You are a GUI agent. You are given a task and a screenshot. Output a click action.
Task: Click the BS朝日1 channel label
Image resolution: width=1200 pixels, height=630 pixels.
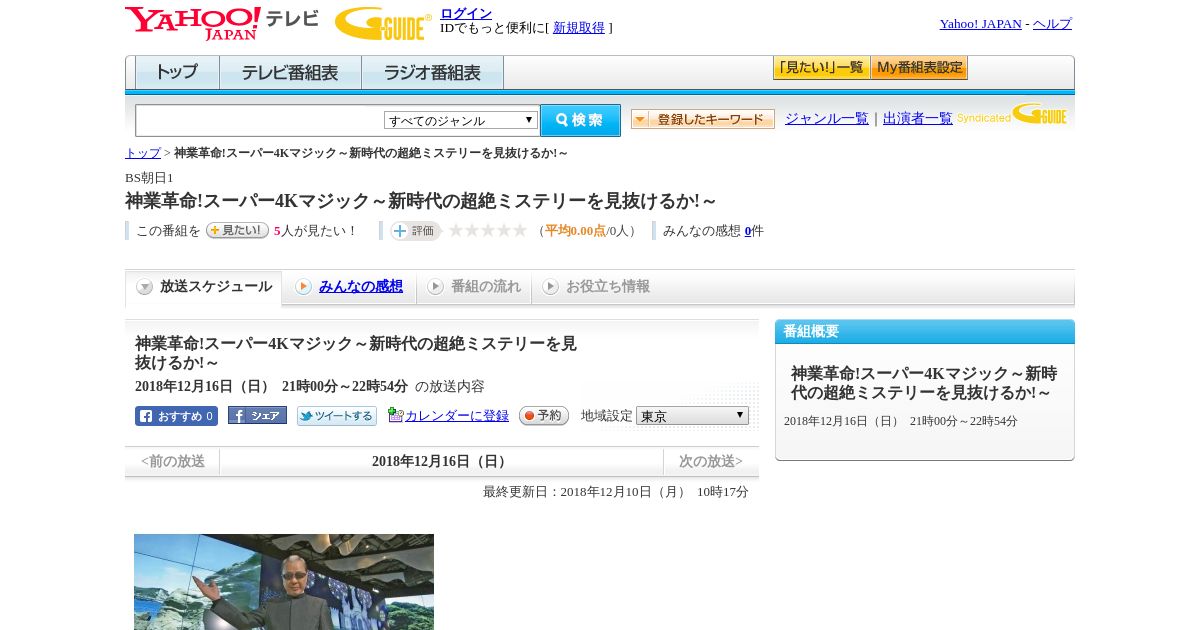(x=149, y=178)
